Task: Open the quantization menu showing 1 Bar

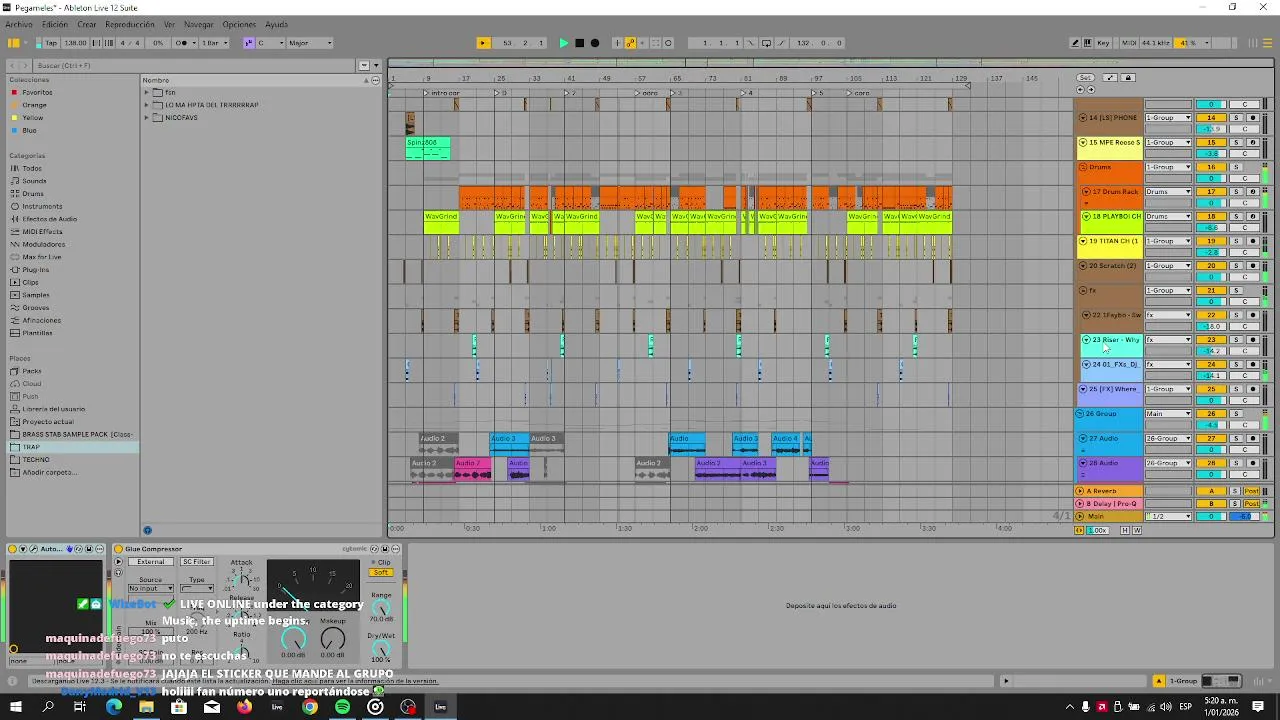Action: click(214, 43)
